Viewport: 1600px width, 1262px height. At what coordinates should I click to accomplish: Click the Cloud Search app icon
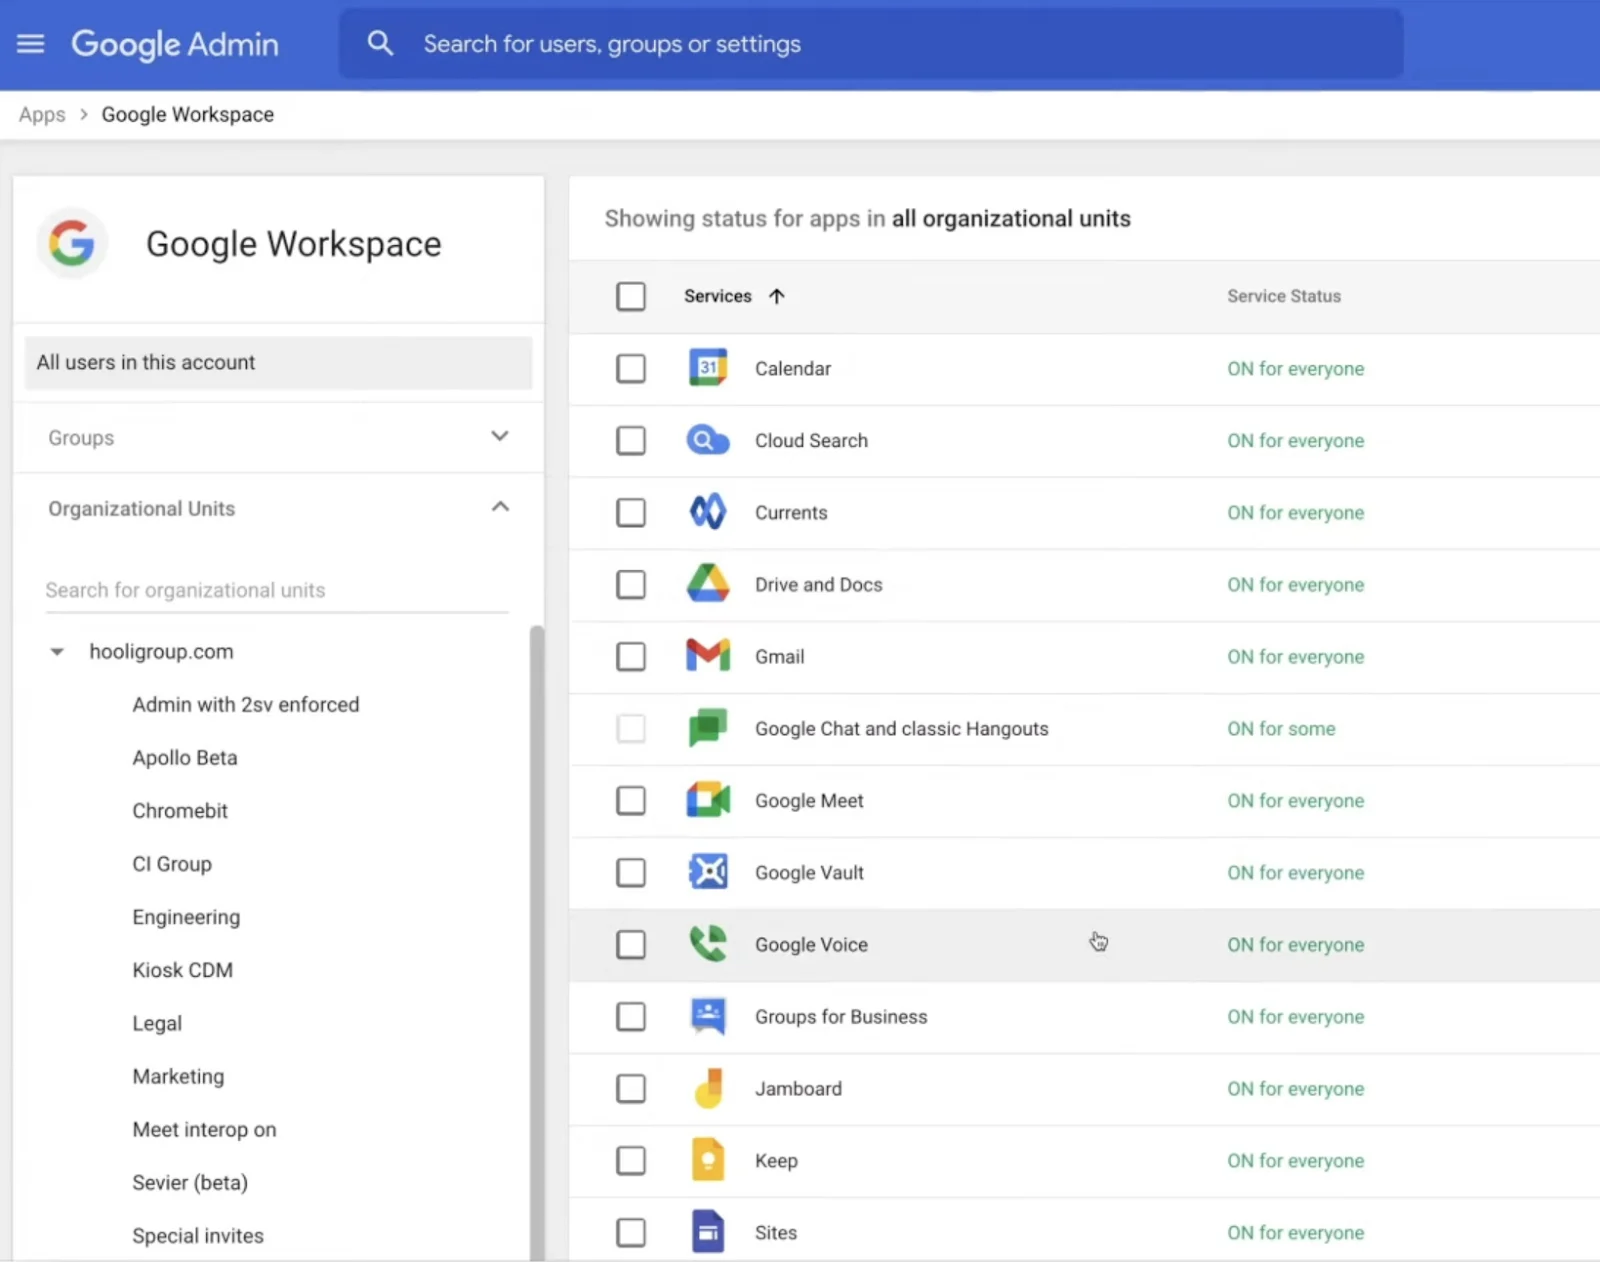[708, 440]
